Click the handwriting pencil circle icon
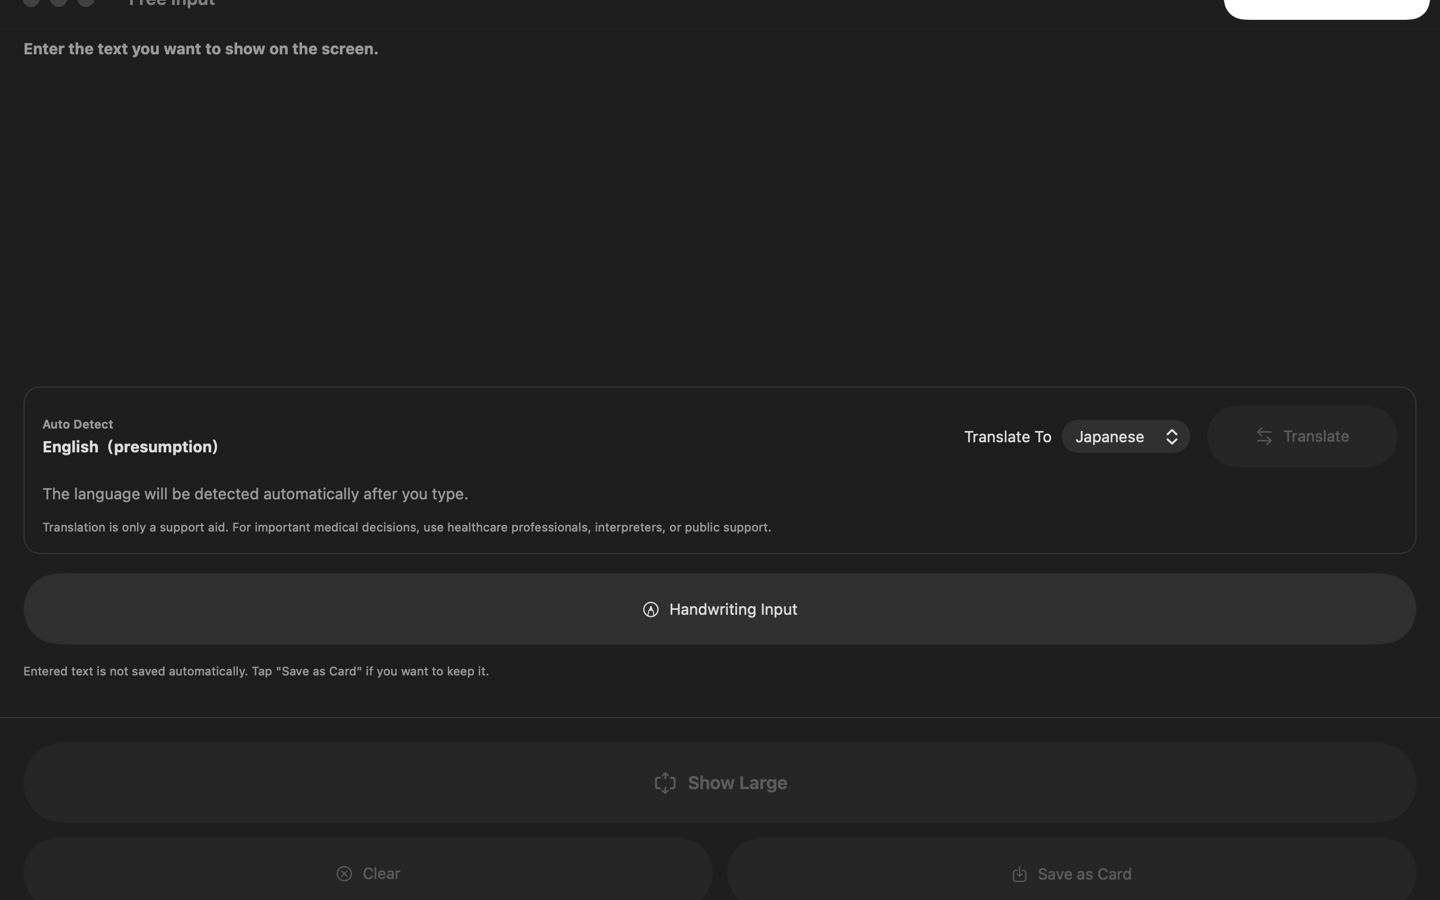The image size is (1440, 900). point(651,610)
